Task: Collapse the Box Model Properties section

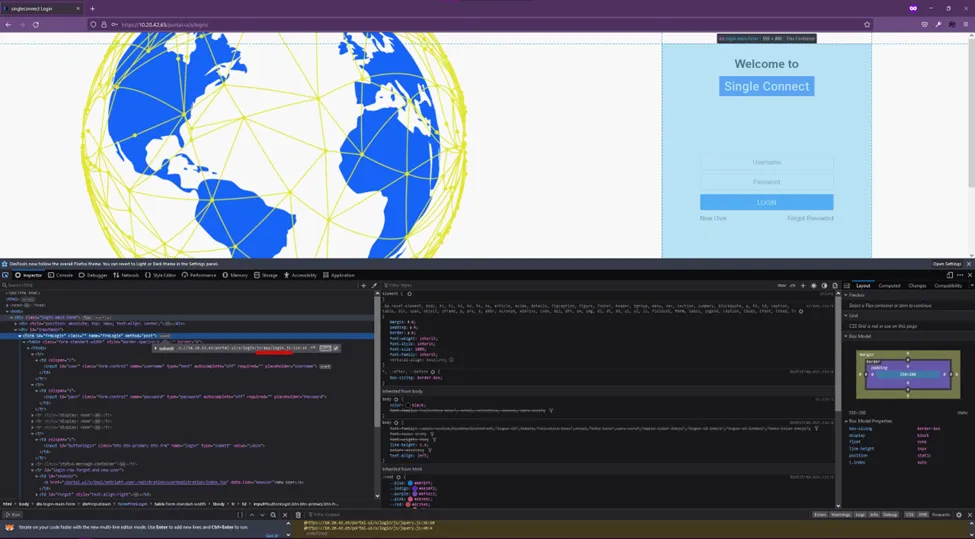Action: (x=846, y=421)
